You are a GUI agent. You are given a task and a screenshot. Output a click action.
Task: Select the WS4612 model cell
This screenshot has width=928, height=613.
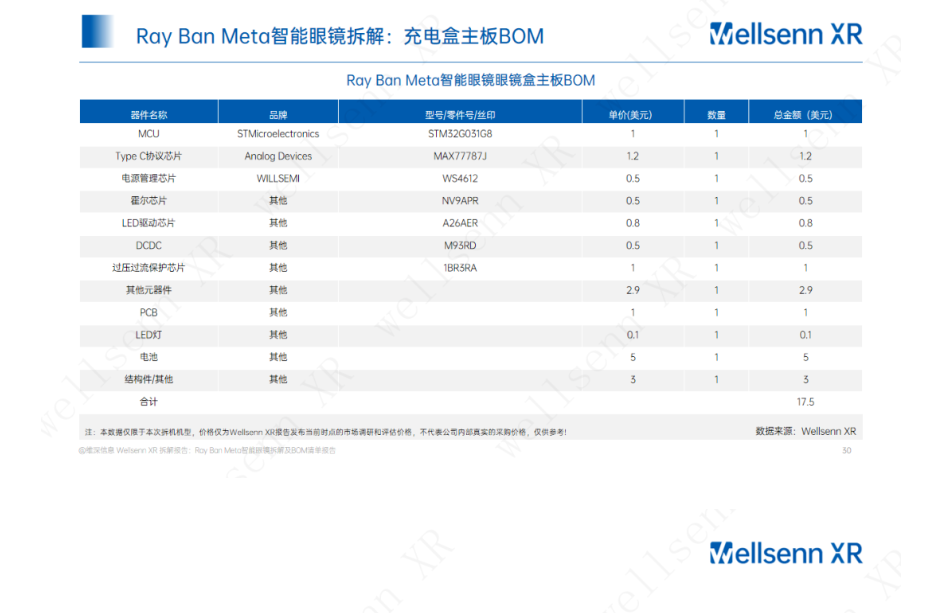pos(460,178)
